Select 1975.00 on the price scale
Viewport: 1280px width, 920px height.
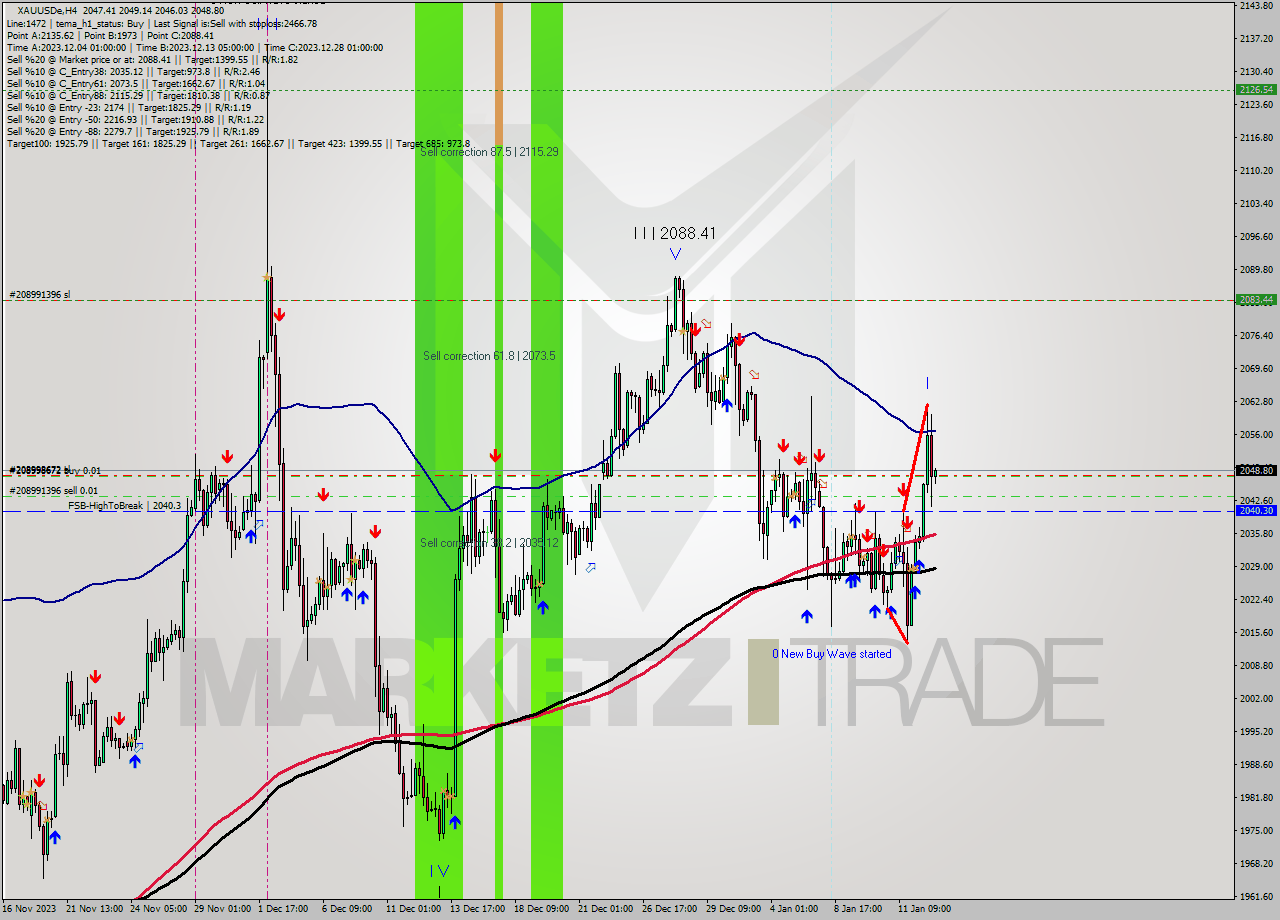point(1256,831)
